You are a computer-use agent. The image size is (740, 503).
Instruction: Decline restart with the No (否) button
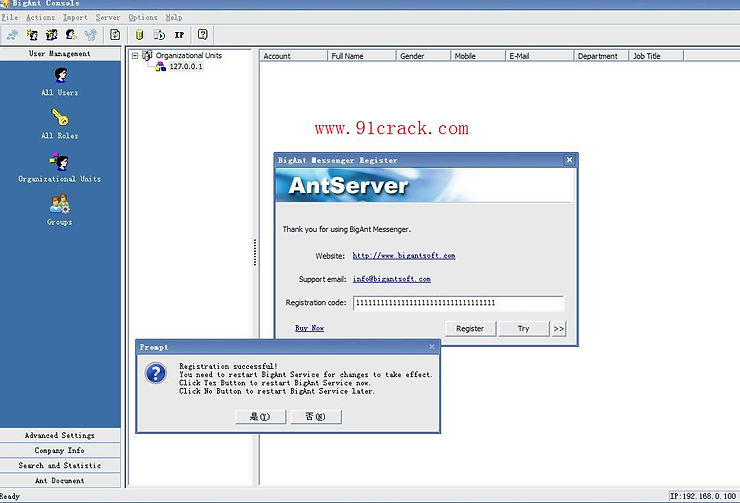[316, 417]
